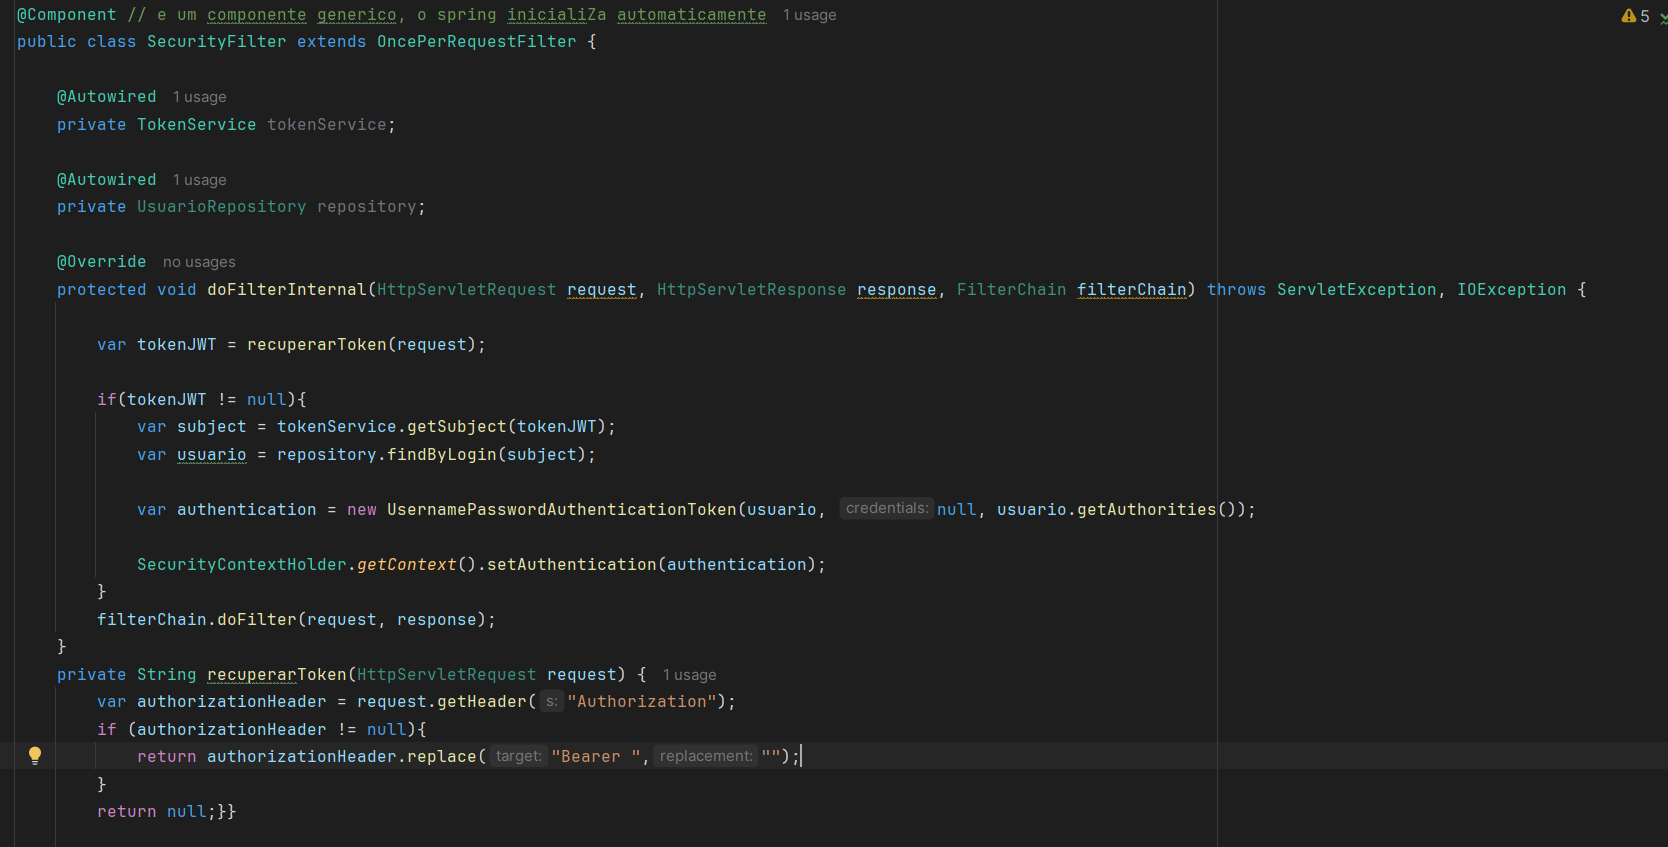
Task: Show usages of the recuperarToken method declaration
Action: click(x=689, y=675)
